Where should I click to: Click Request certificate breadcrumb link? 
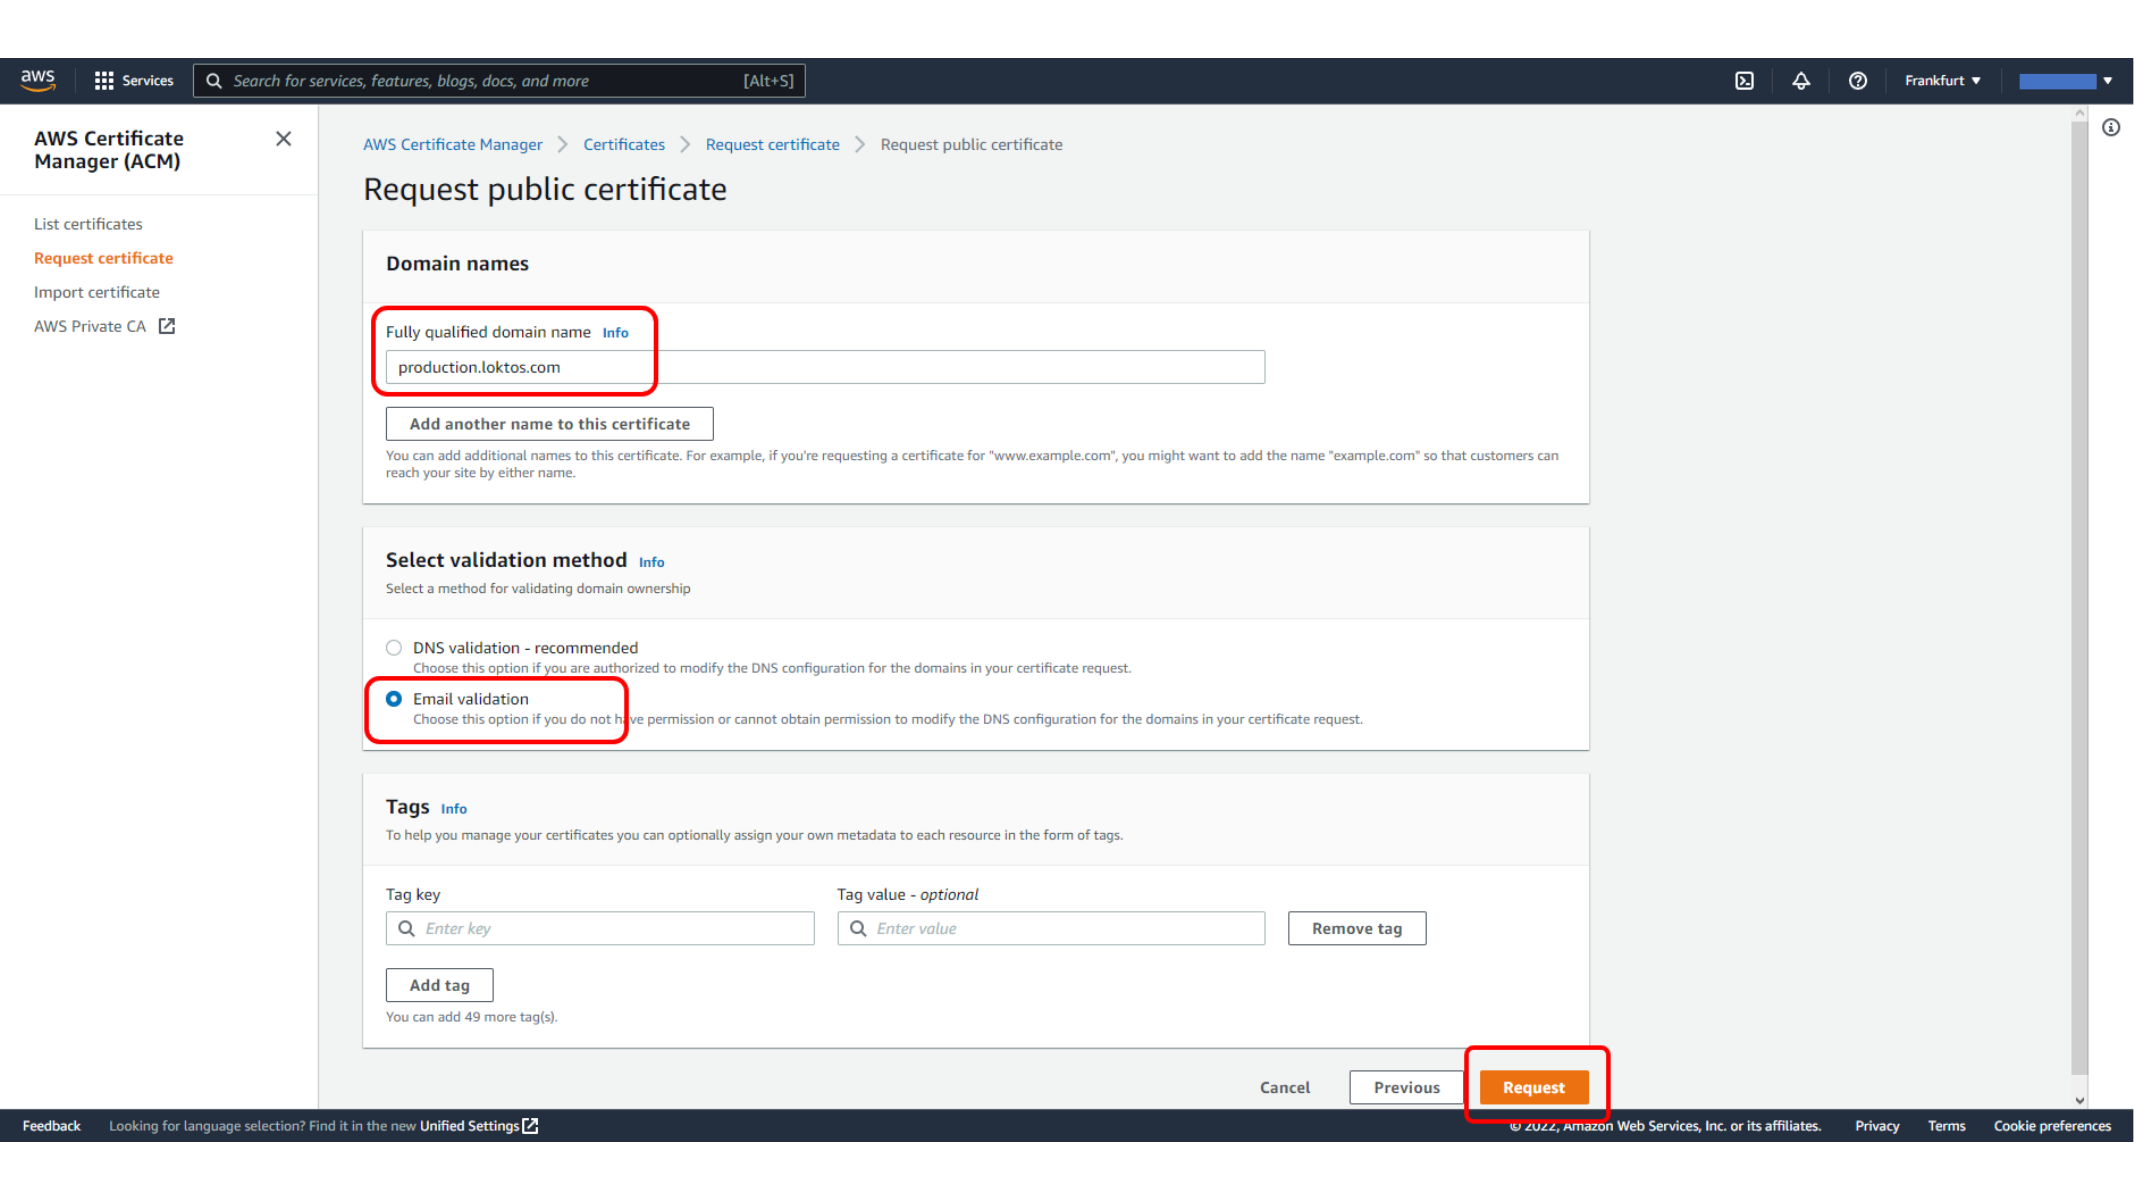772,145
